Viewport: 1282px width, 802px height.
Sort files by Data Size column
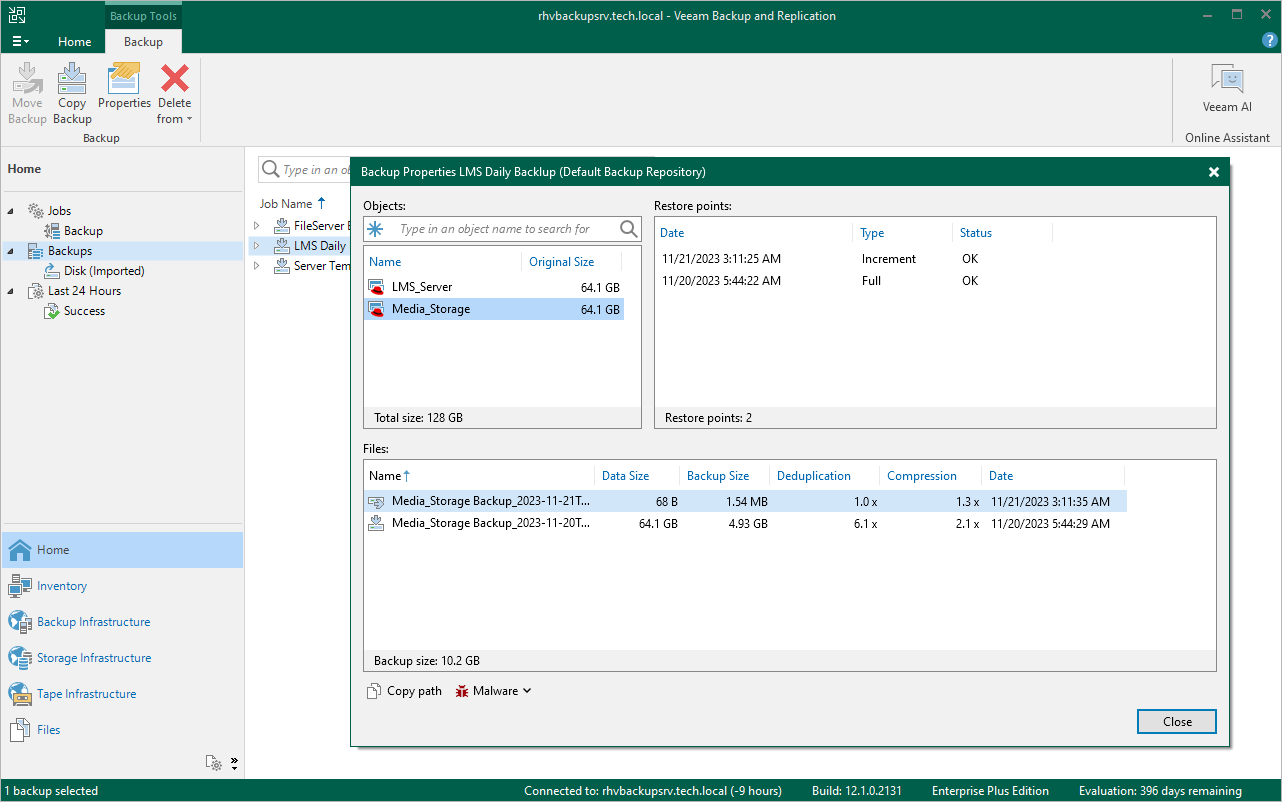[x=625, y=476]
